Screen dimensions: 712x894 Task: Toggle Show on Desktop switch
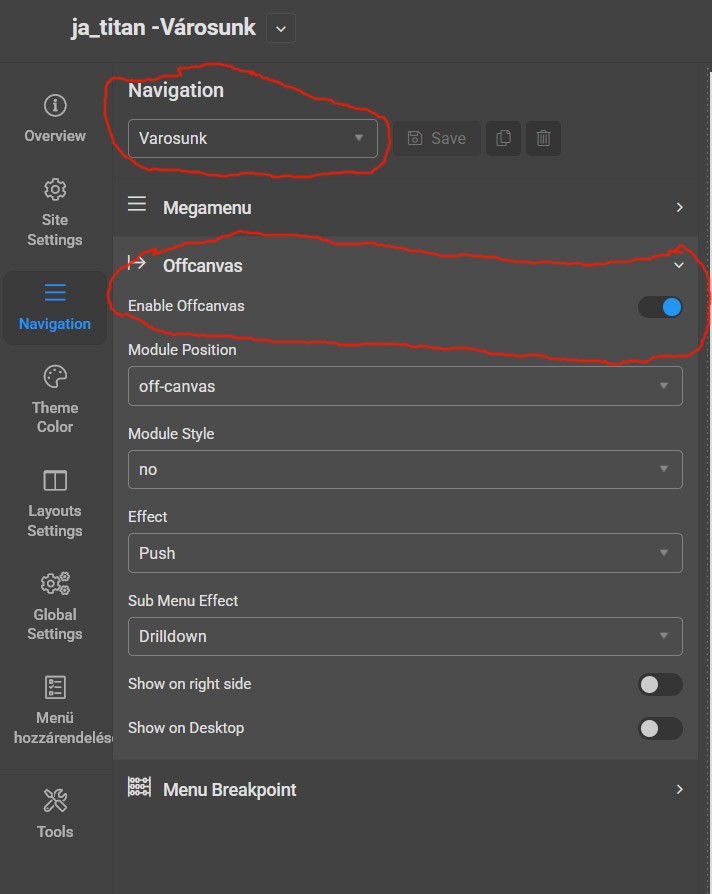660,729
